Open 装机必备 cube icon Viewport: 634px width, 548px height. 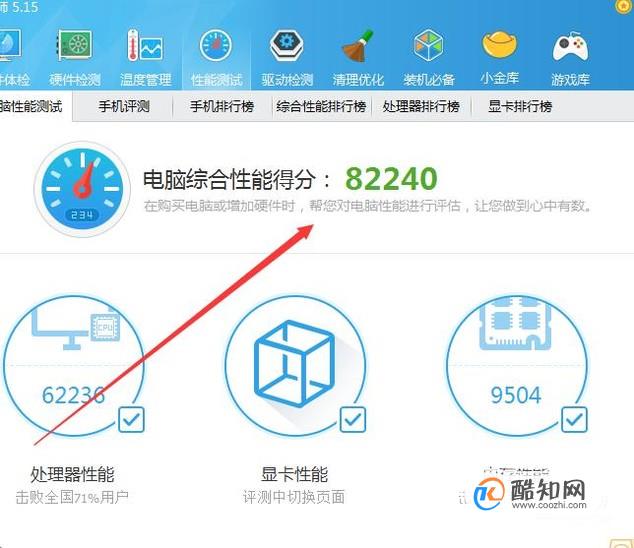428,45
